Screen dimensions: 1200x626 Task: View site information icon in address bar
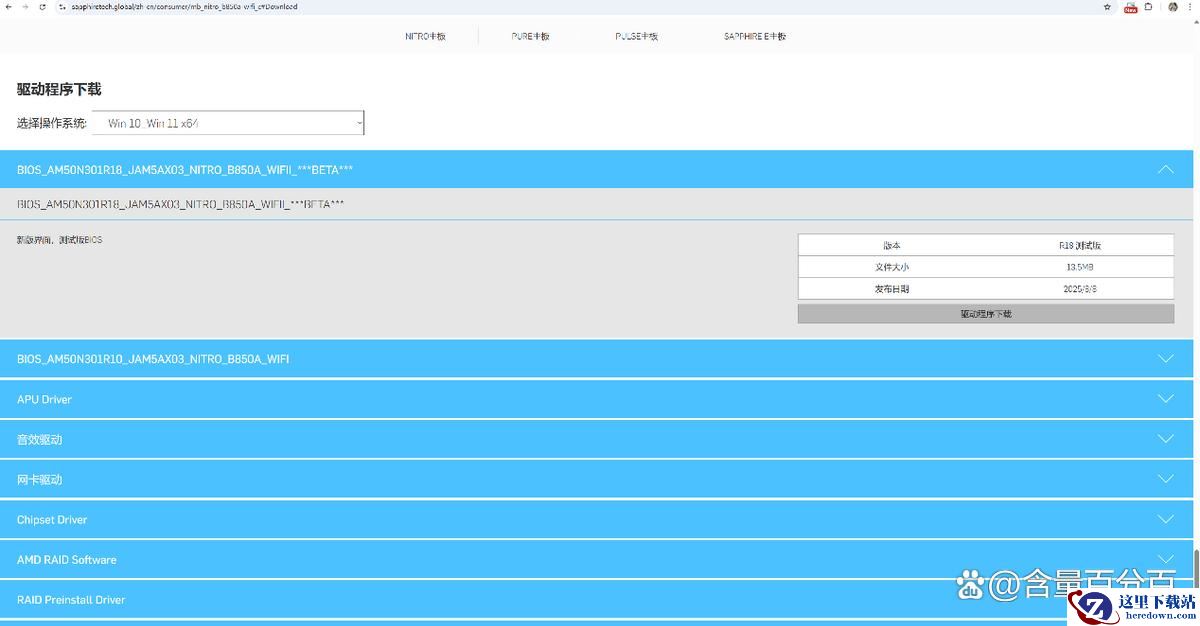[x=61, y=6]
